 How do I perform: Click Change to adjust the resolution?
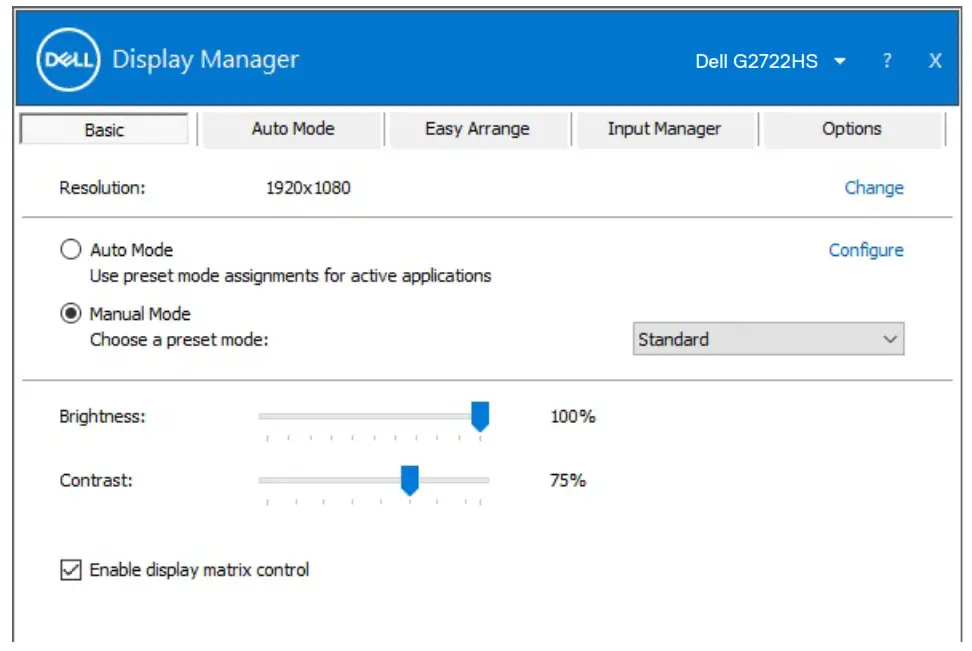click(873, 187)
